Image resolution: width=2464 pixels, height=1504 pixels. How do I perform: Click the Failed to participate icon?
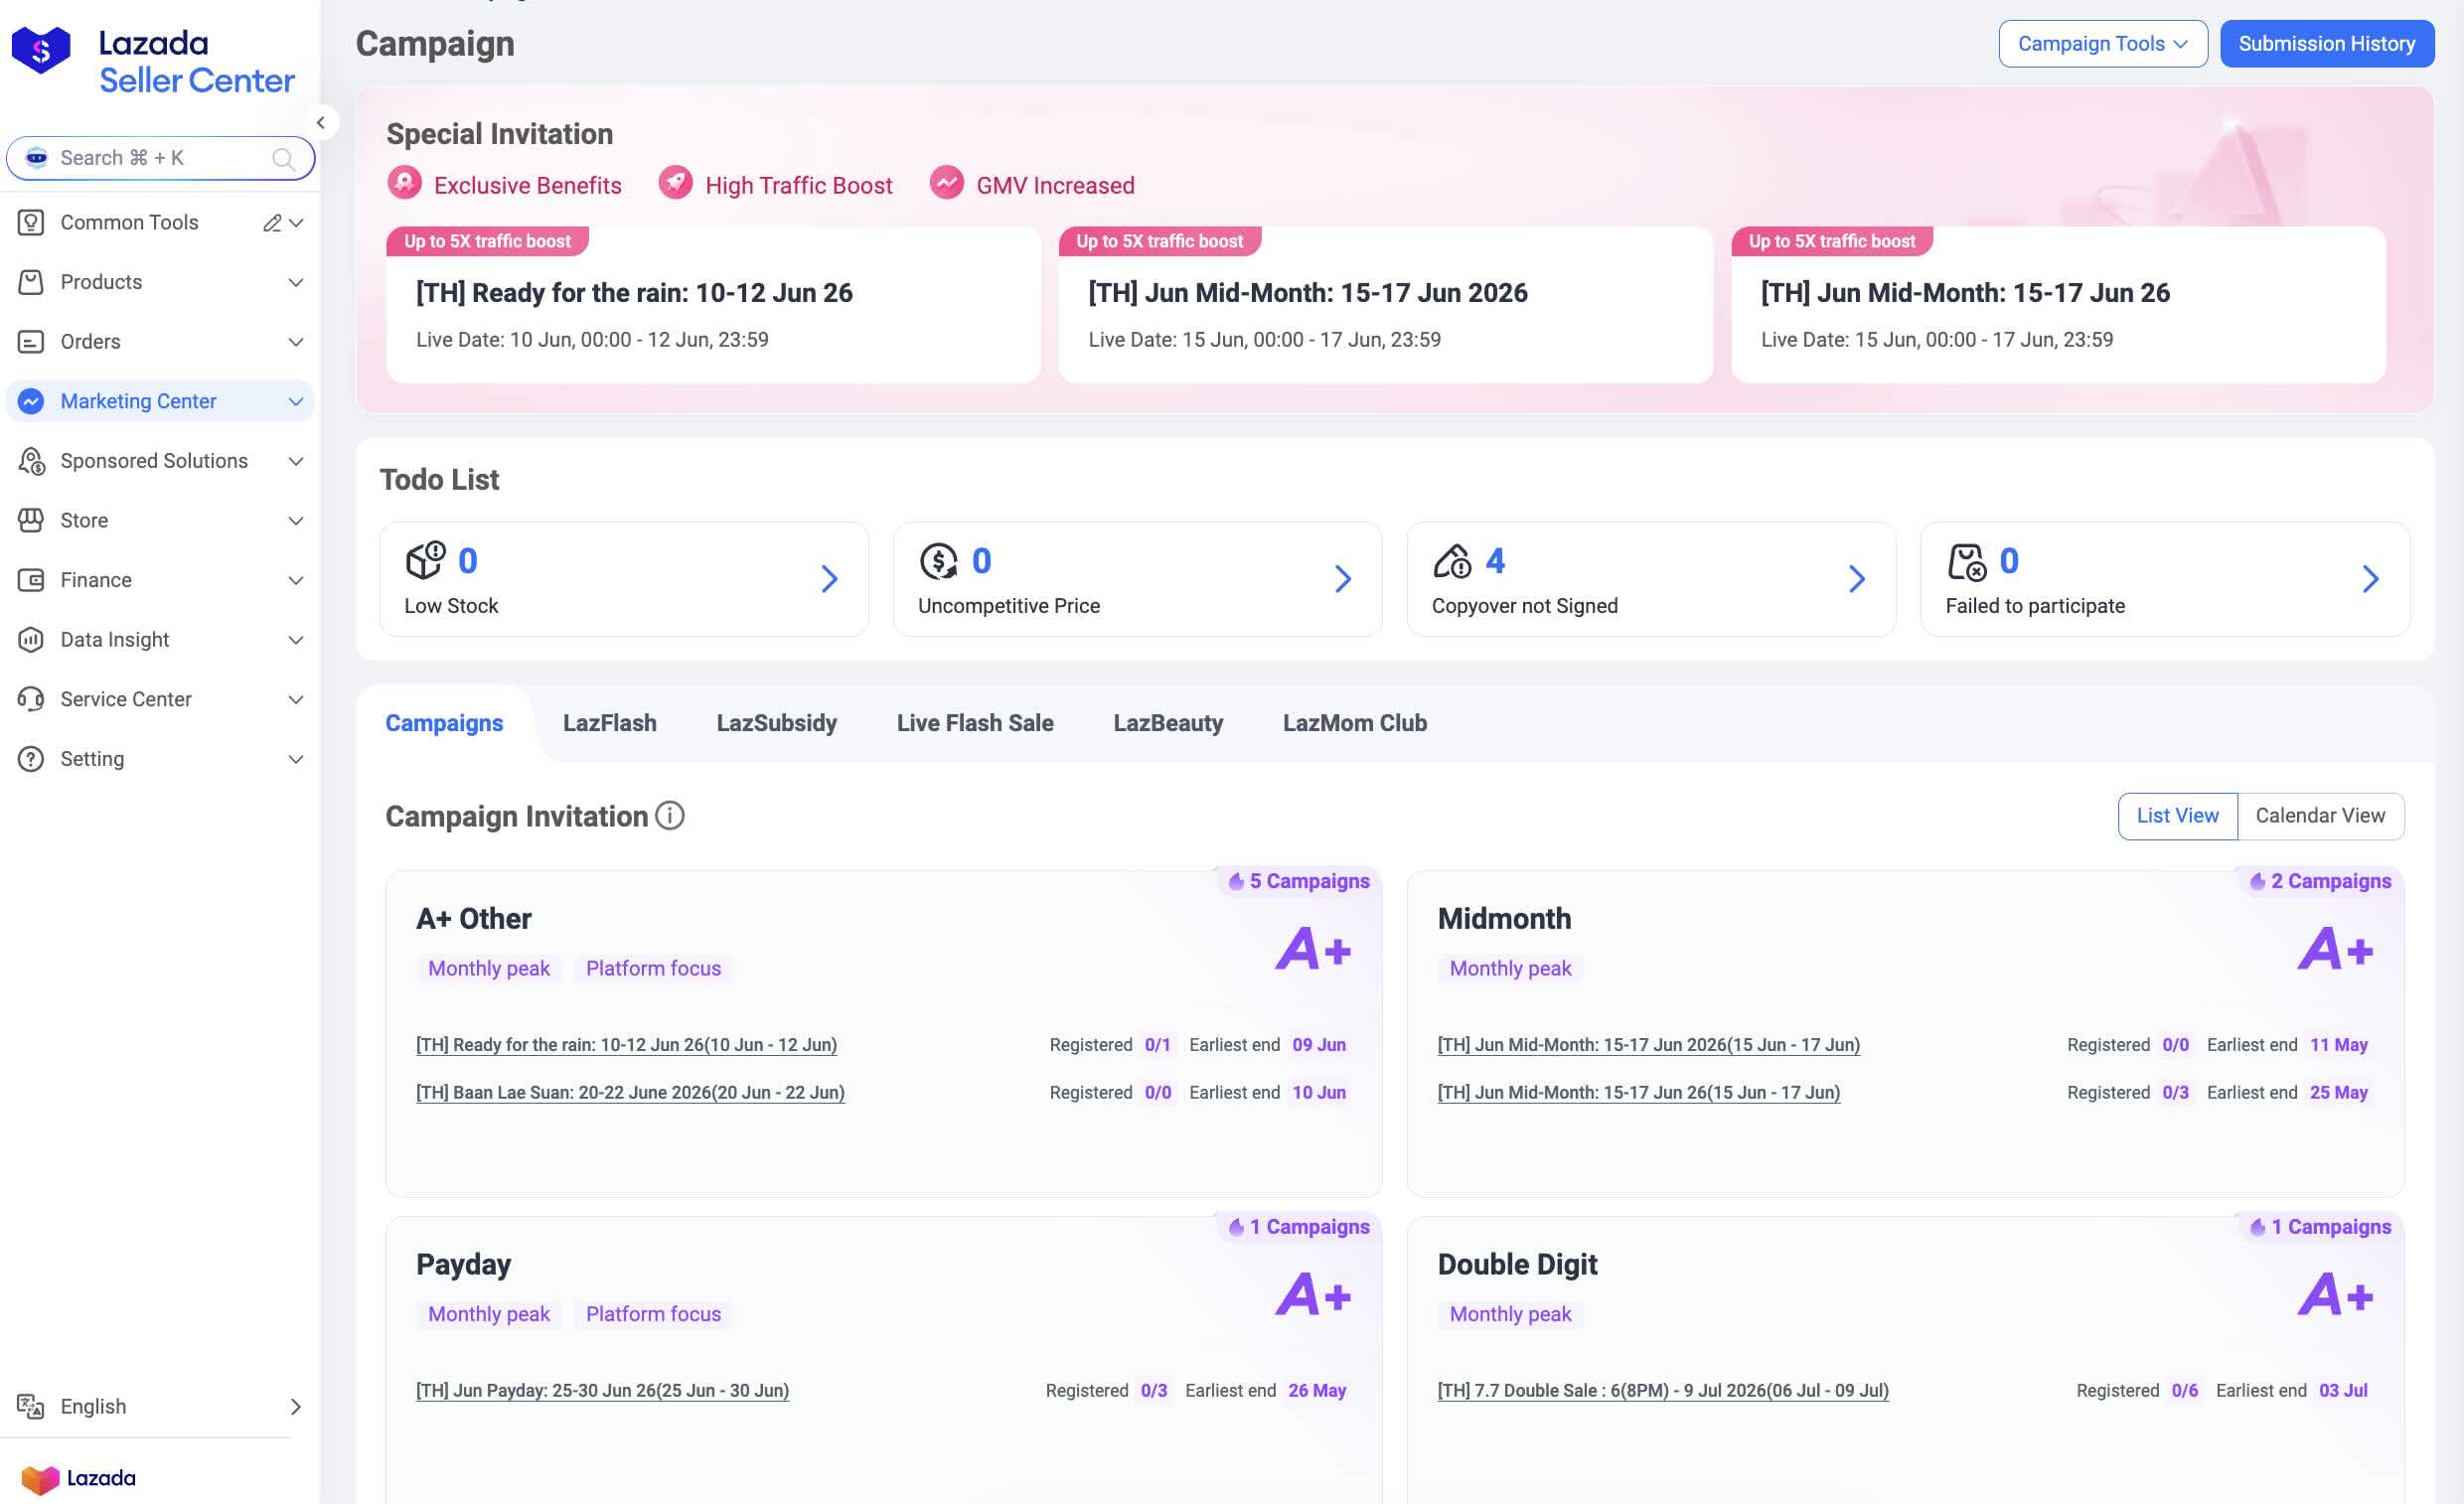pyautogui.click(x=1967, y=561)
